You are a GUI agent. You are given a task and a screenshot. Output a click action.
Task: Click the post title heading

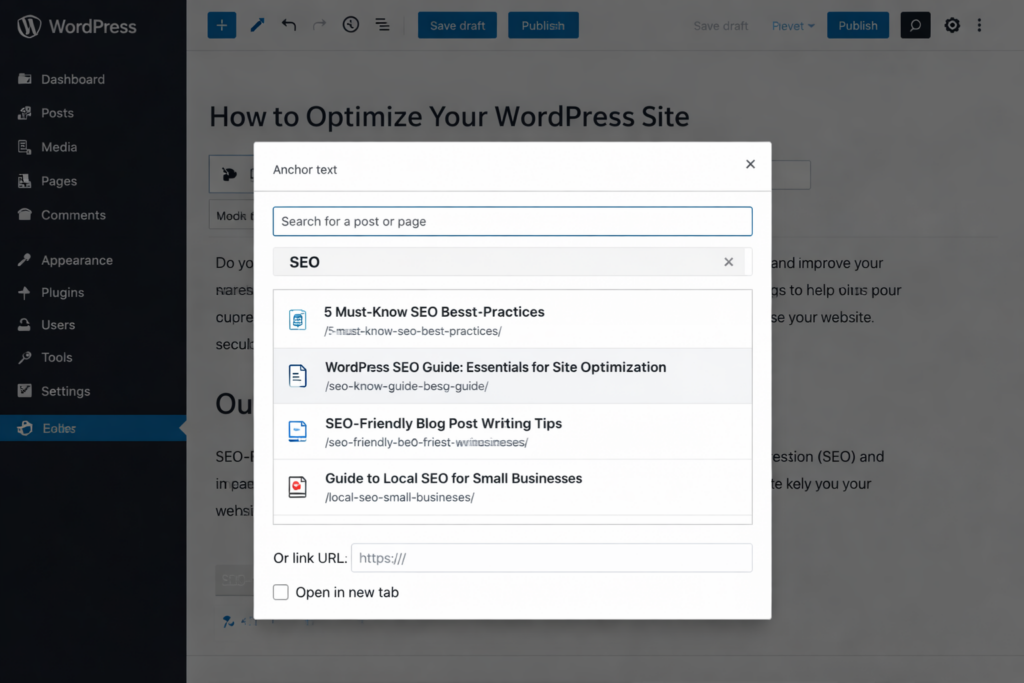tap(449, 117)
